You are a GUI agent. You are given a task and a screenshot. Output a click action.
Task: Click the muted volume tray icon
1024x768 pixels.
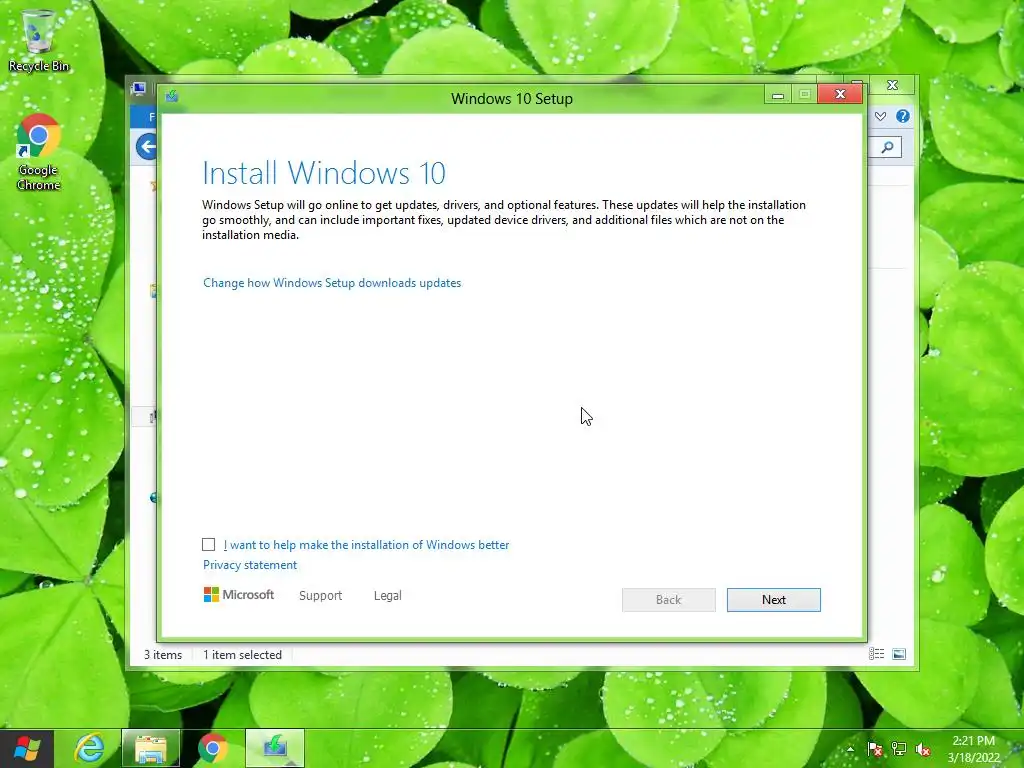923,749
